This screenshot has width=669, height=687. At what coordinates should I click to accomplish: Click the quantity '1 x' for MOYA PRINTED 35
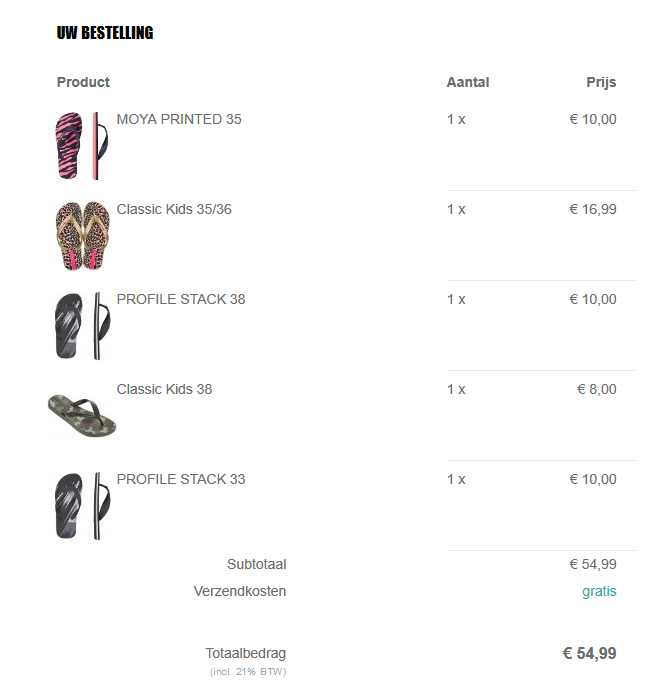point(456,120)
